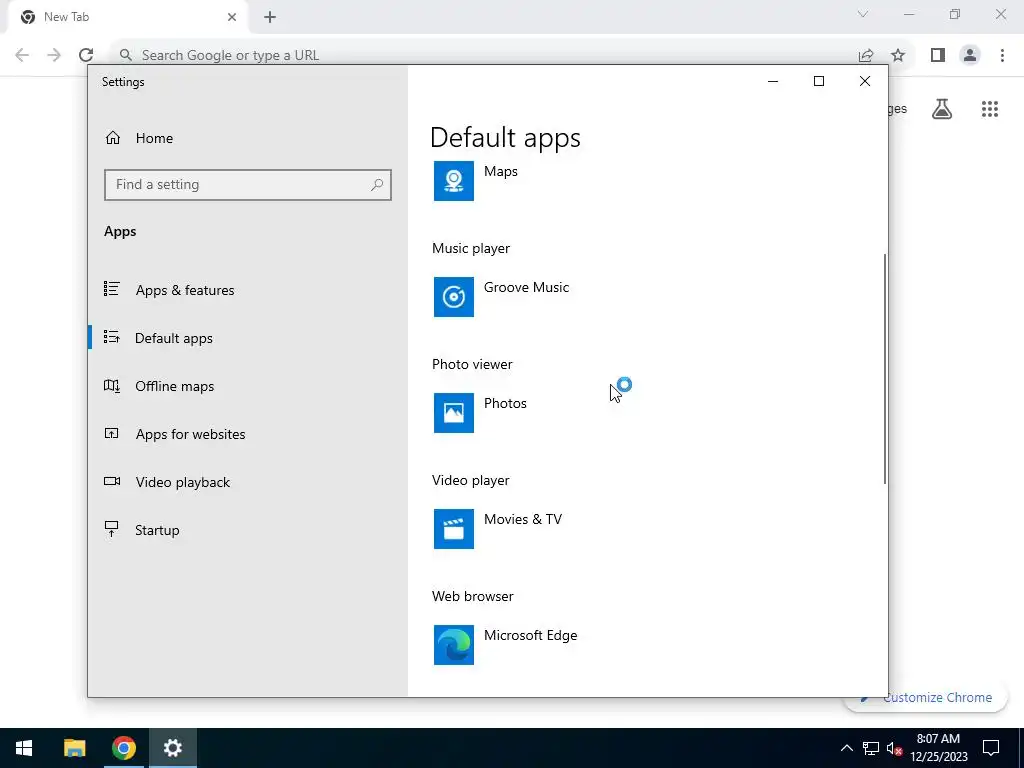Select Default apps in sidebar
This screenshot has height=768, width=1024.
(248, 338)
